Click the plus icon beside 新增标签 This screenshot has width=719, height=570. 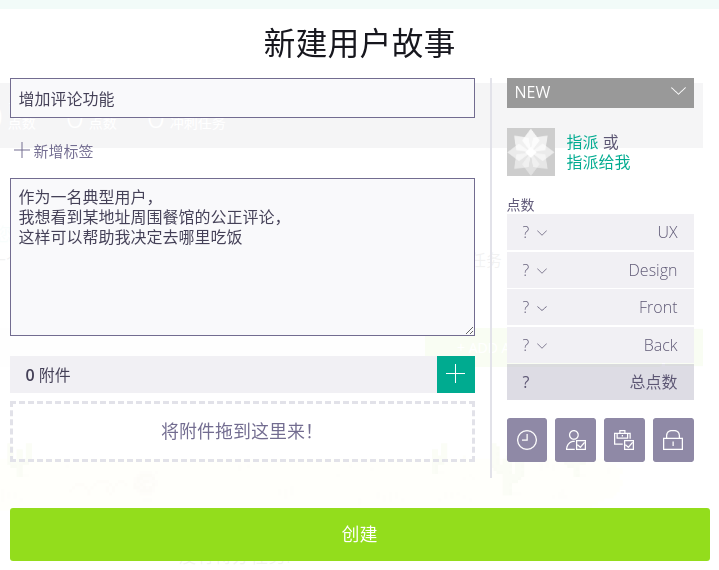[x=21, y=151]
